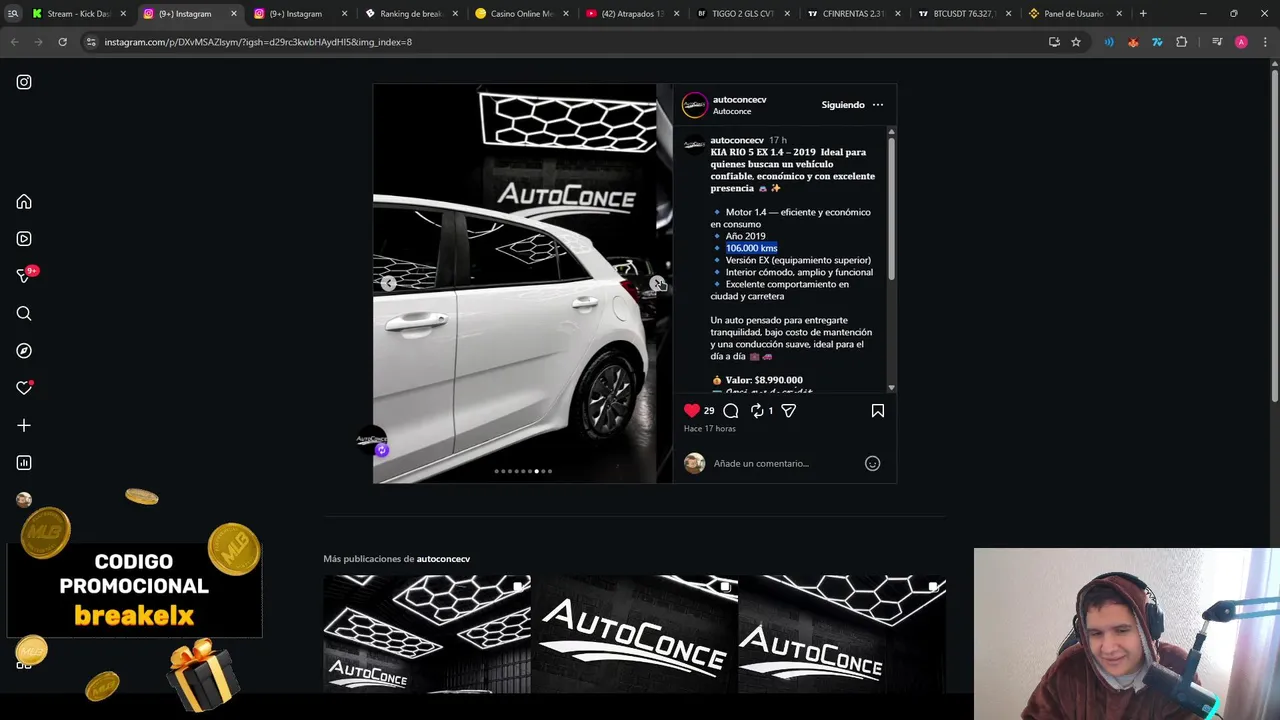Open the tab search button in the tab strip

point(13,14)
